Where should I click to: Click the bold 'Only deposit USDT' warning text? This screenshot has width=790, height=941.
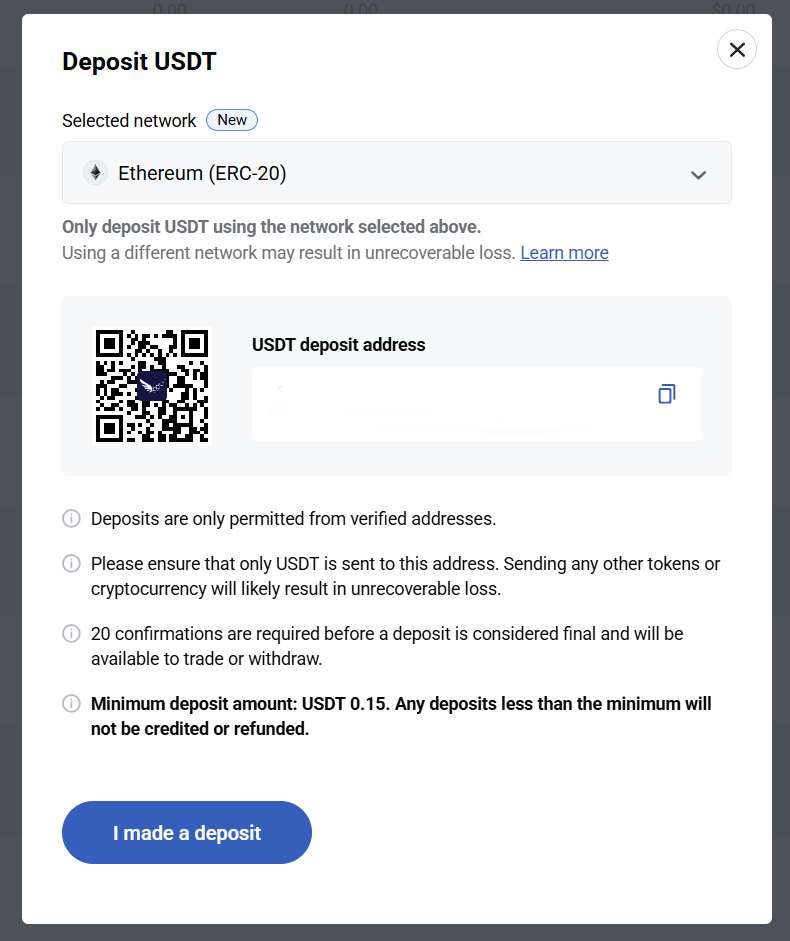271,227
